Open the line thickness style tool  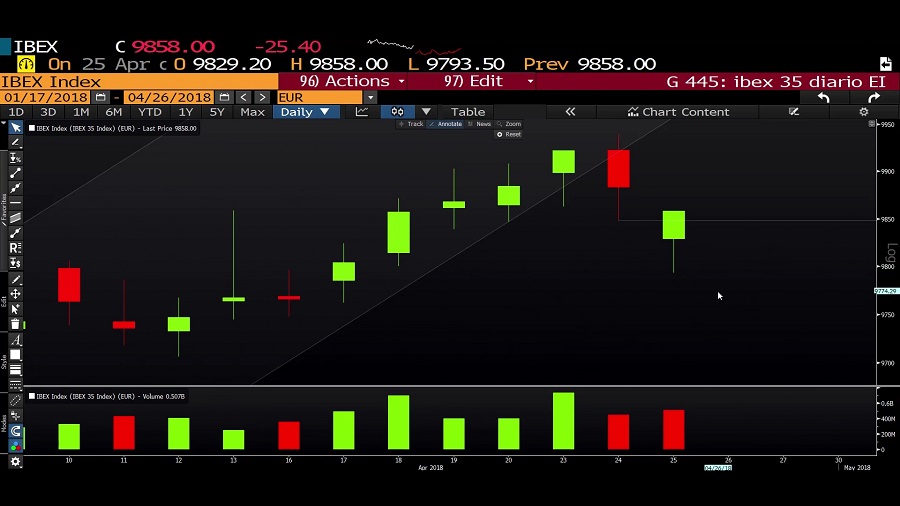tap(15, 370)
